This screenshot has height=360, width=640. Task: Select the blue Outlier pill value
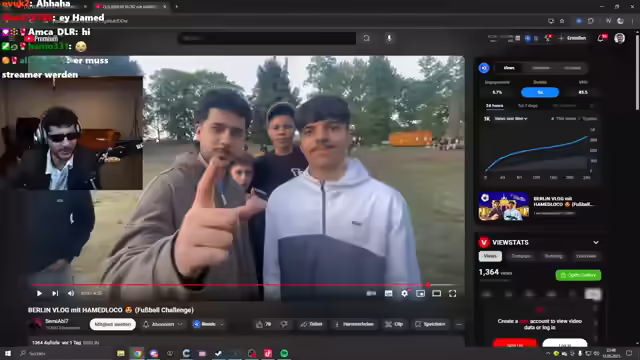coord(540,92)
